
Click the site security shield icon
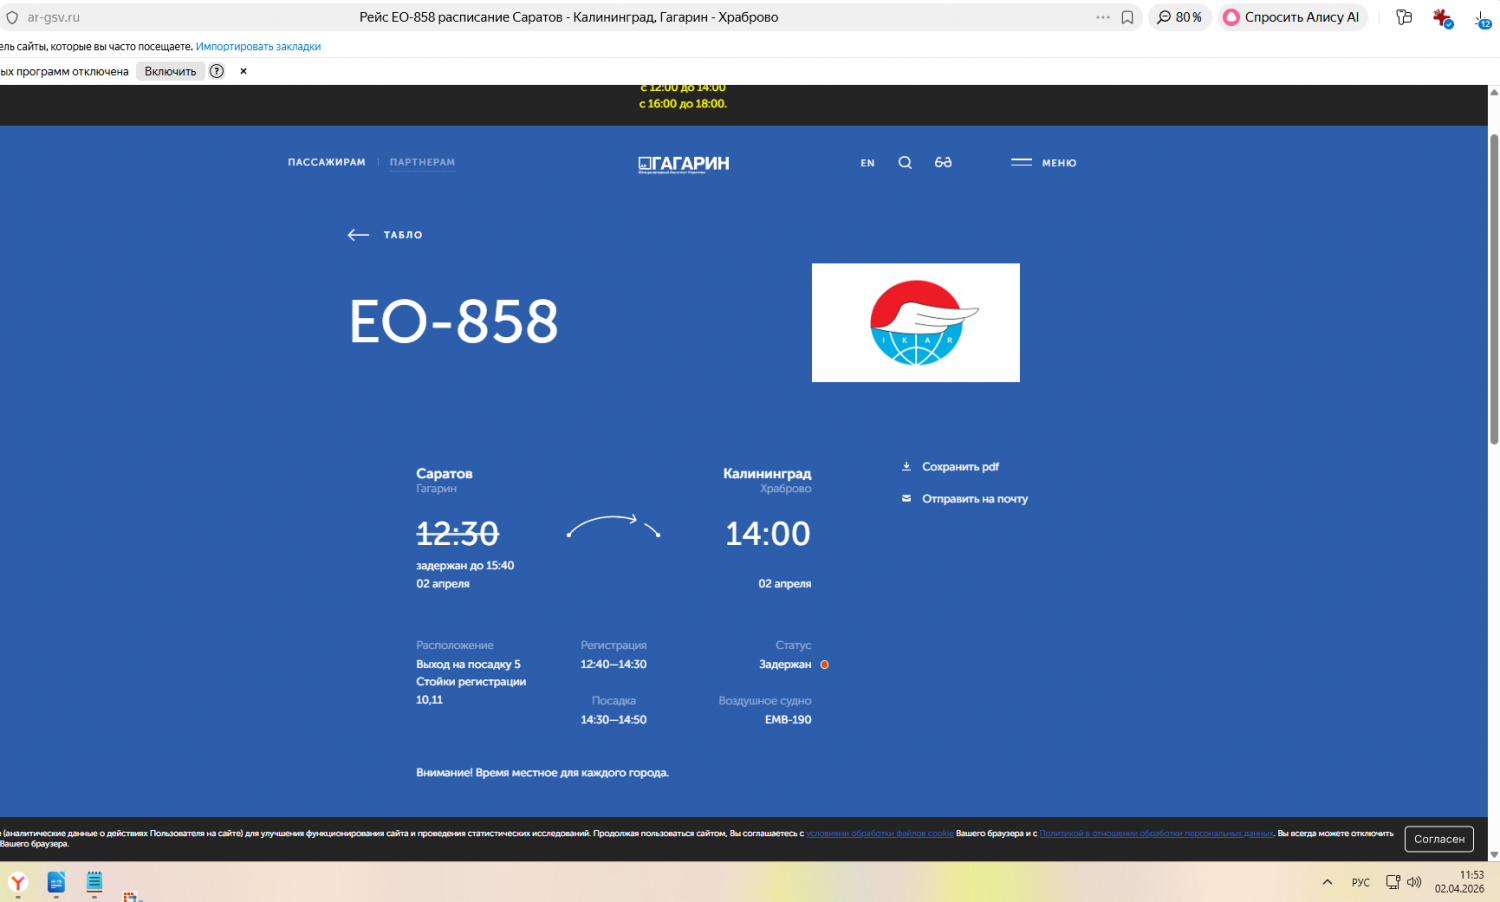12,17
